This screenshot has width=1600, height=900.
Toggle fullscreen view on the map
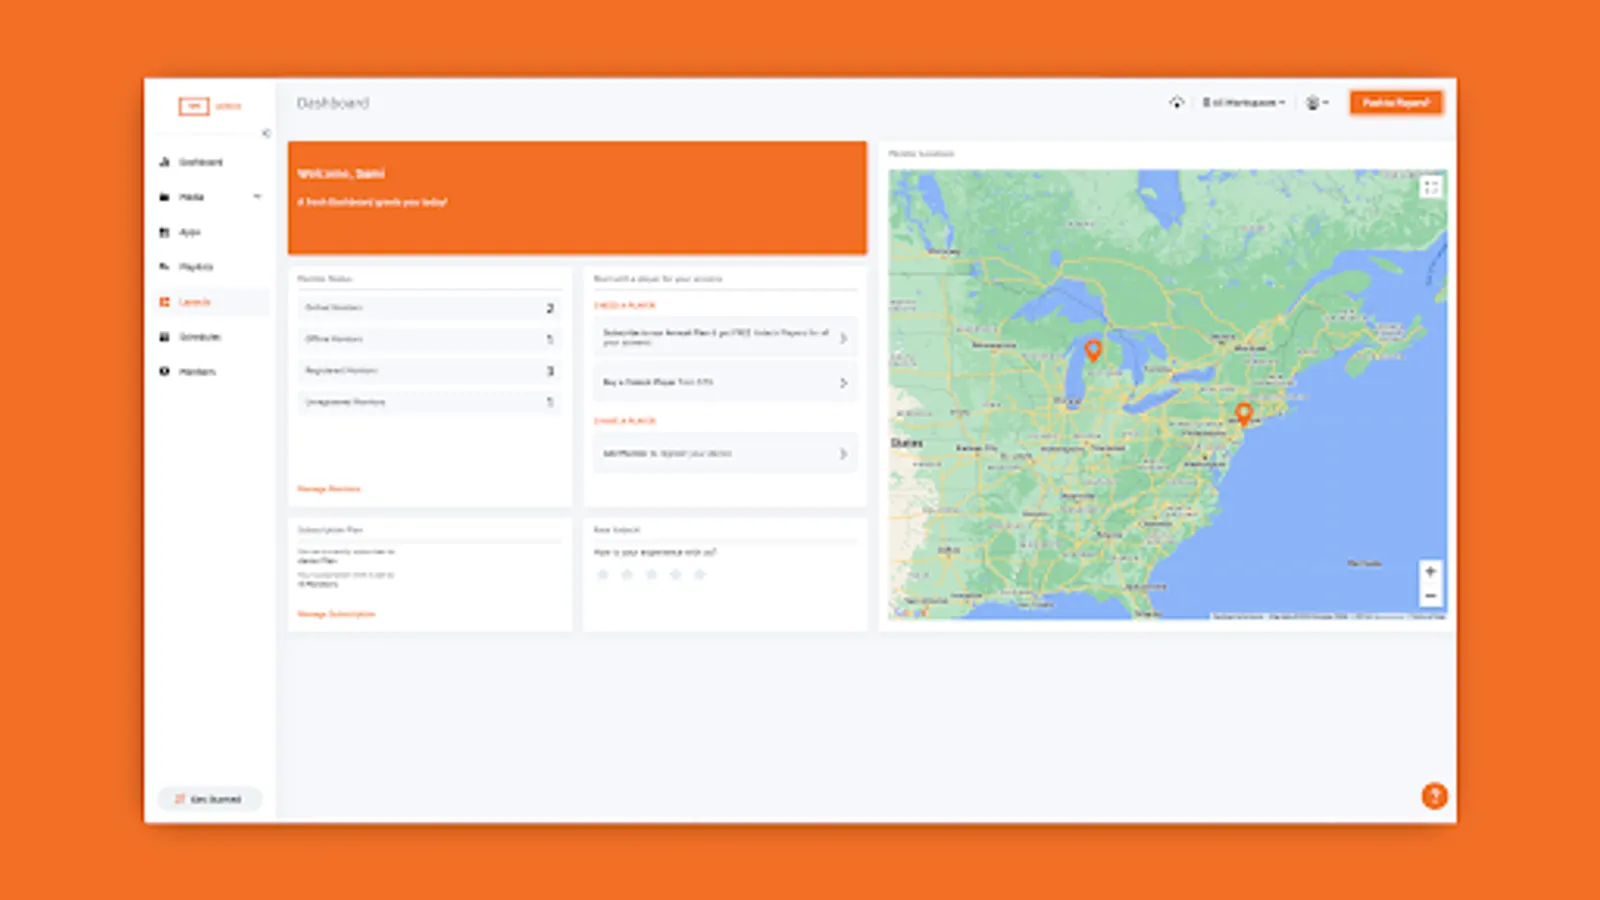pos(1431,187)
